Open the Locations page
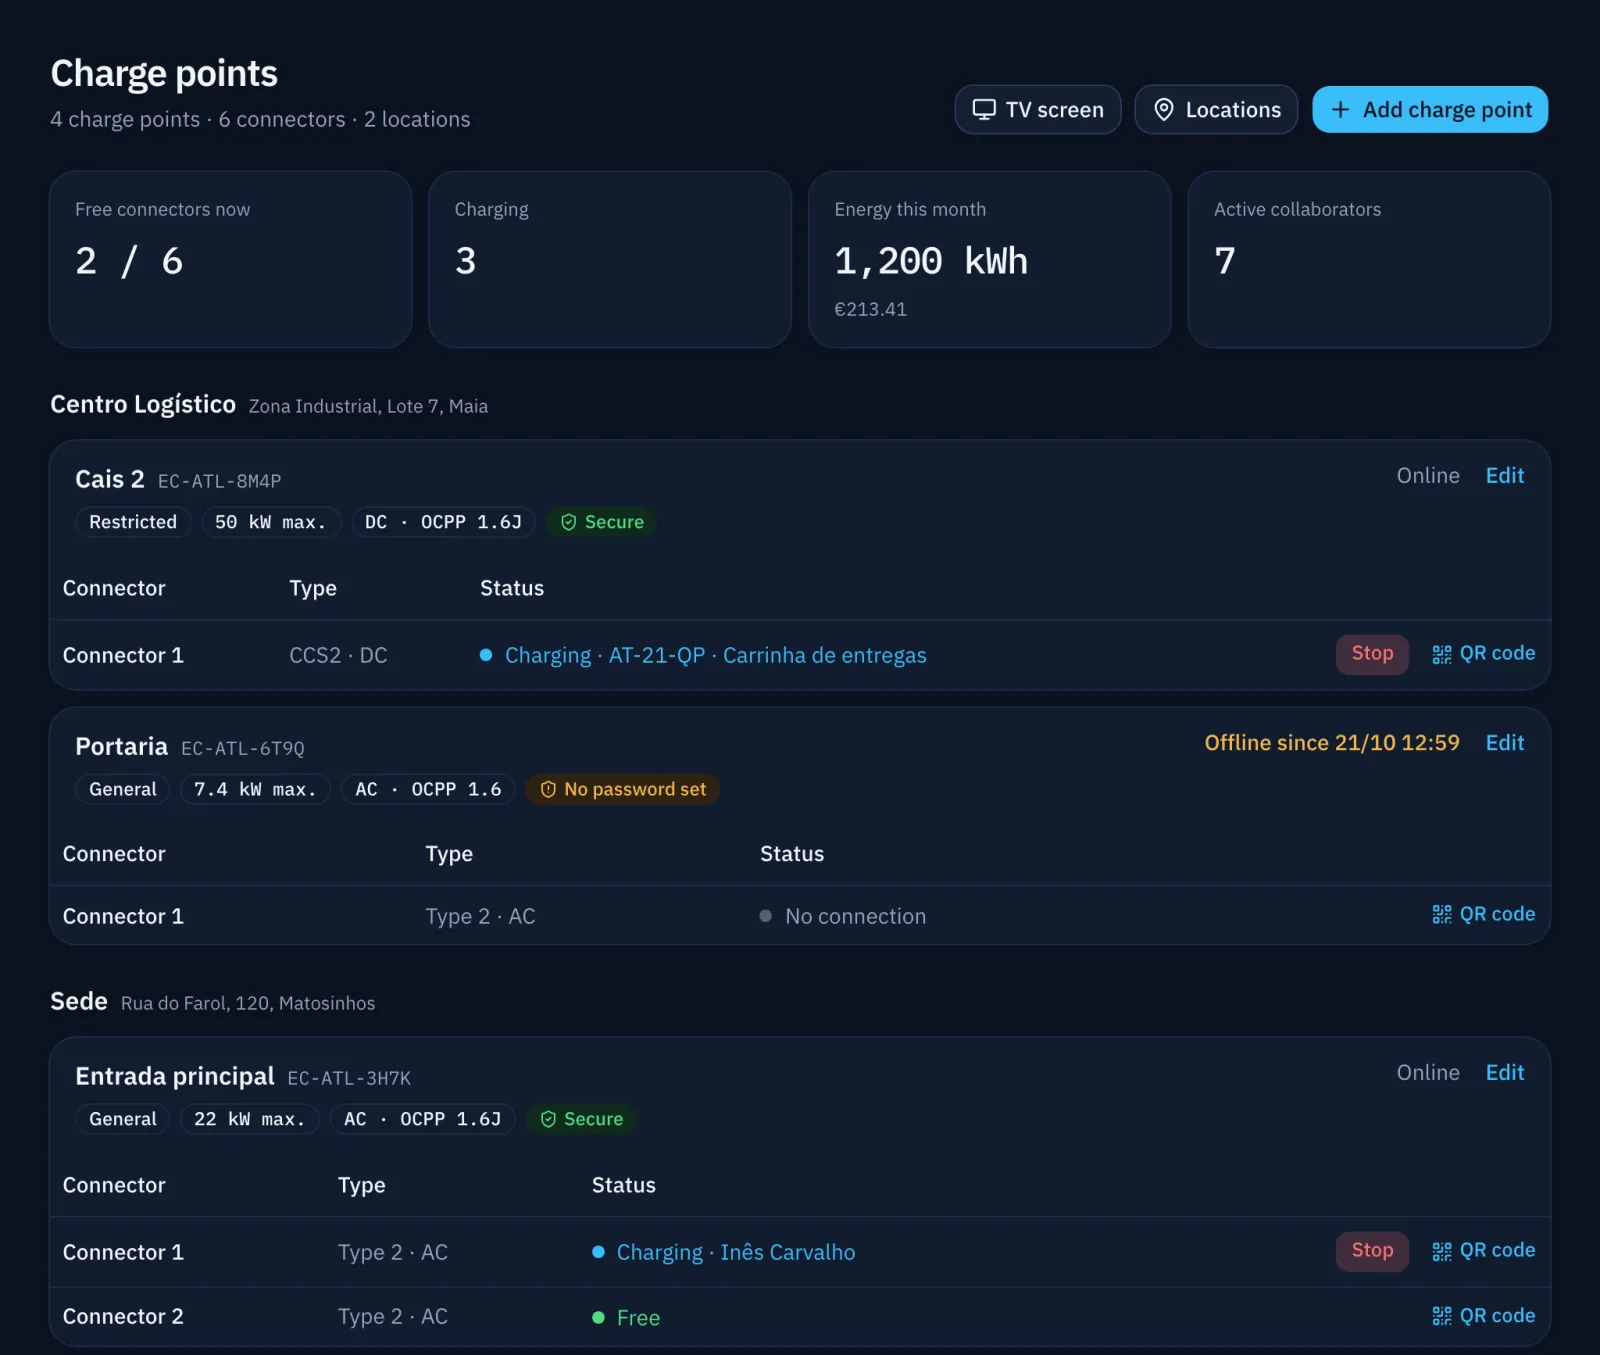The image size is (1600, 1355). click(1216, 110)
